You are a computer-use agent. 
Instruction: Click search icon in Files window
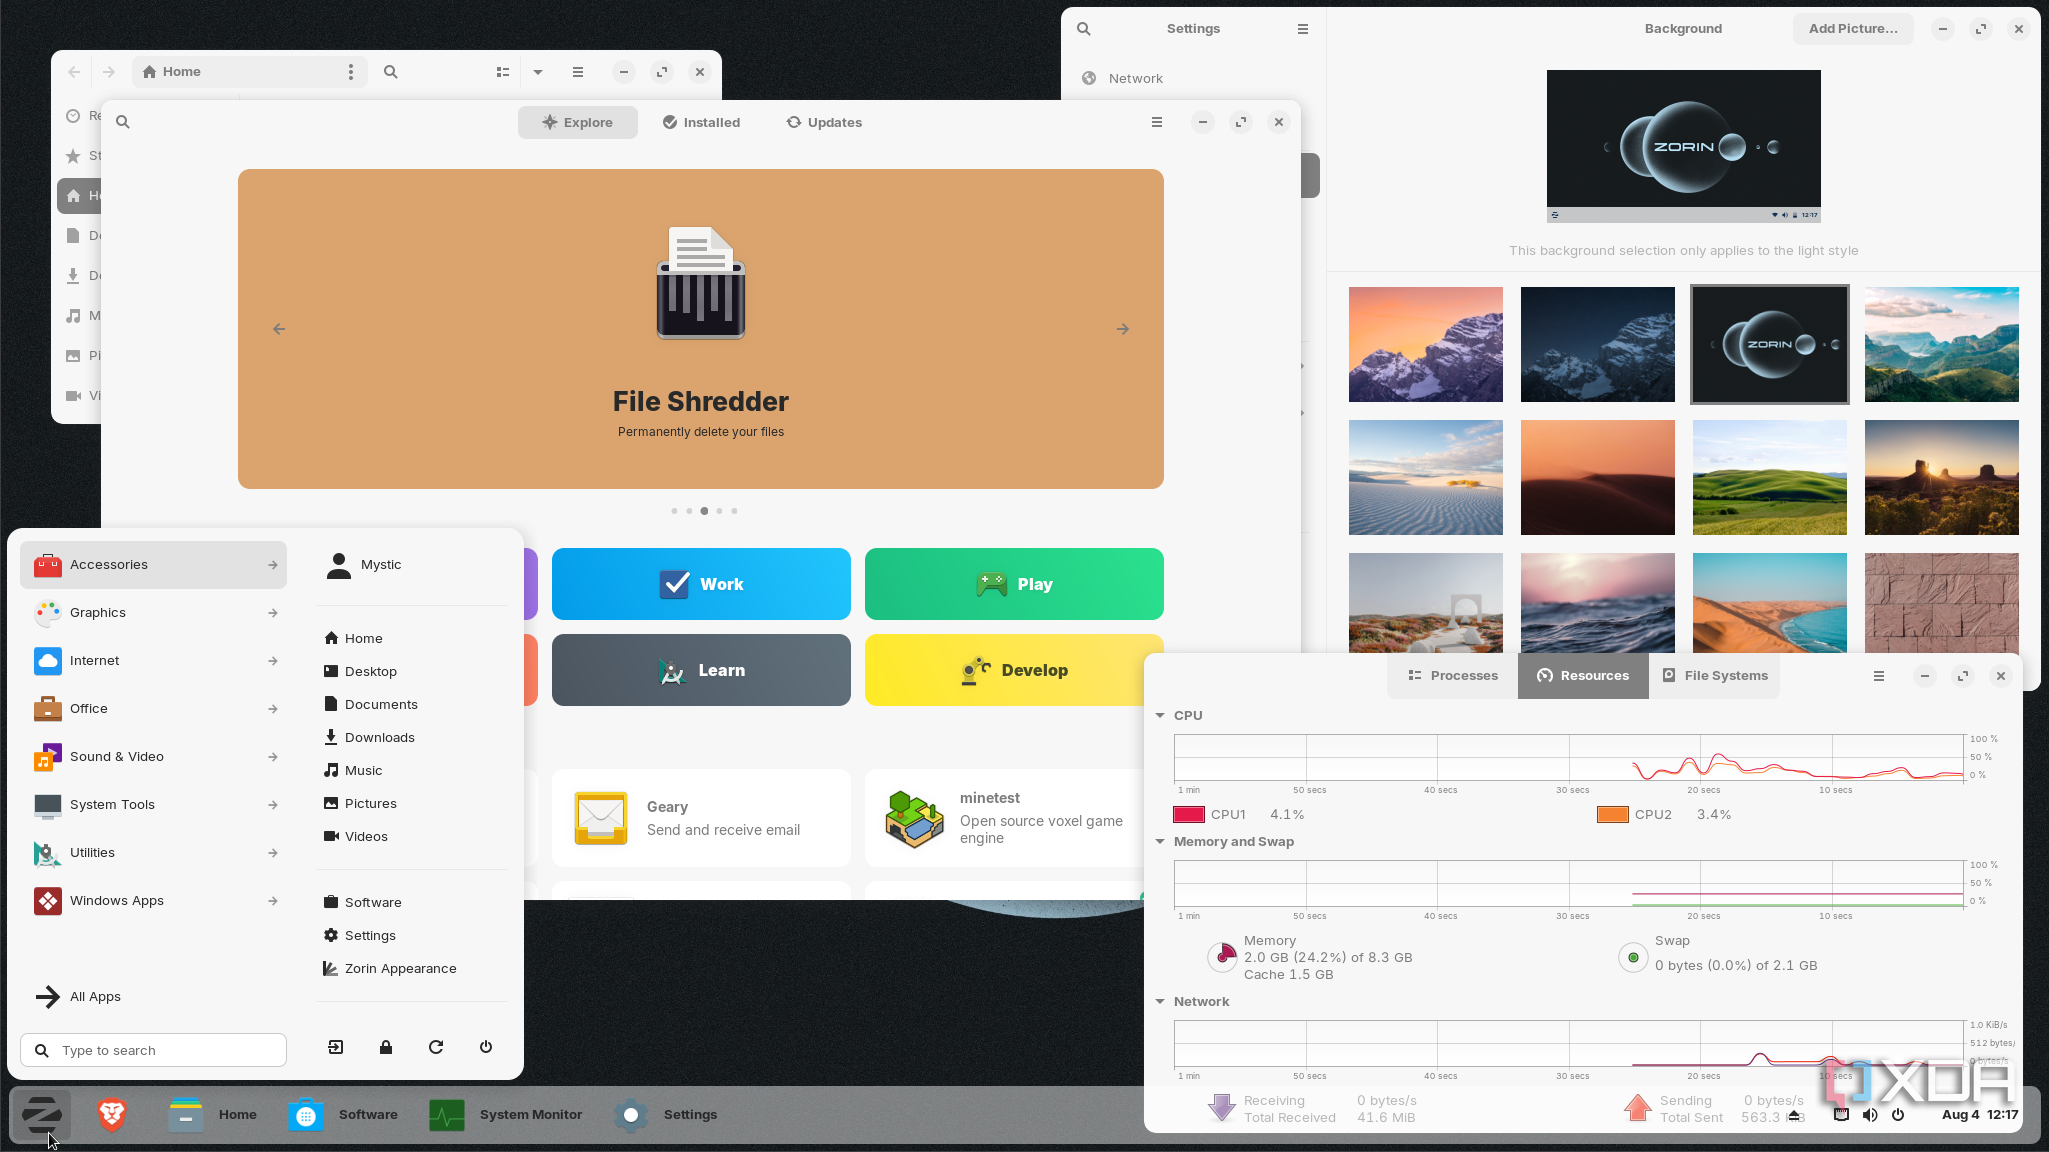pyautogui.click(x=391, y=72)
